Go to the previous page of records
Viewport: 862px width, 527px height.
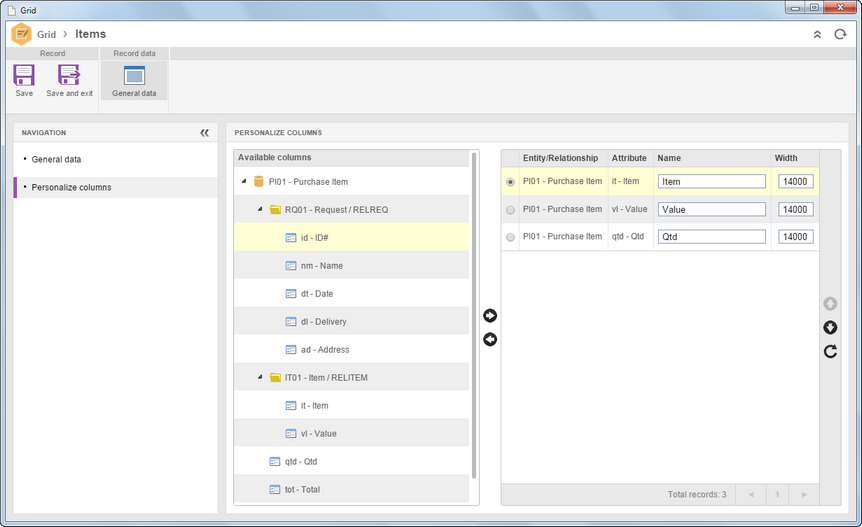(x=750, y=495)
